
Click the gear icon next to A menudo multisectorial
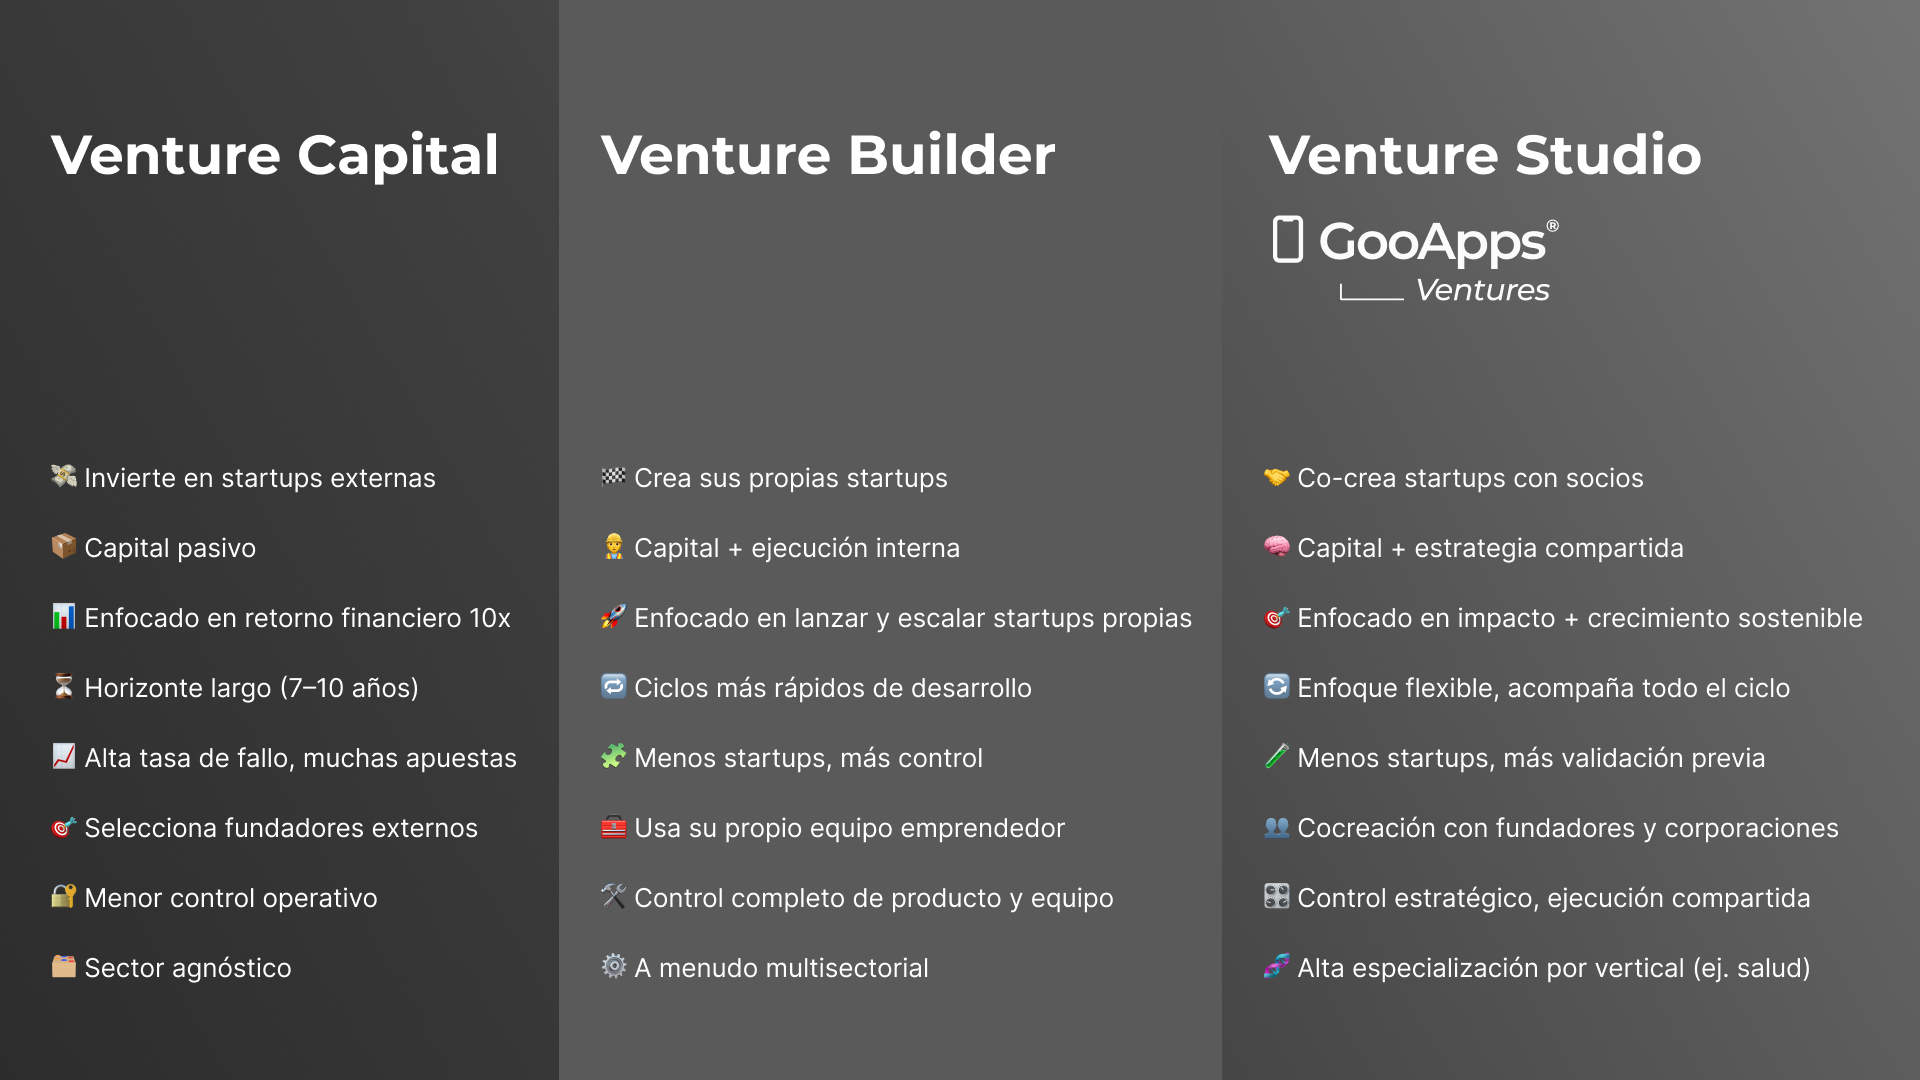pyautogui.click(x=613, y=967)
